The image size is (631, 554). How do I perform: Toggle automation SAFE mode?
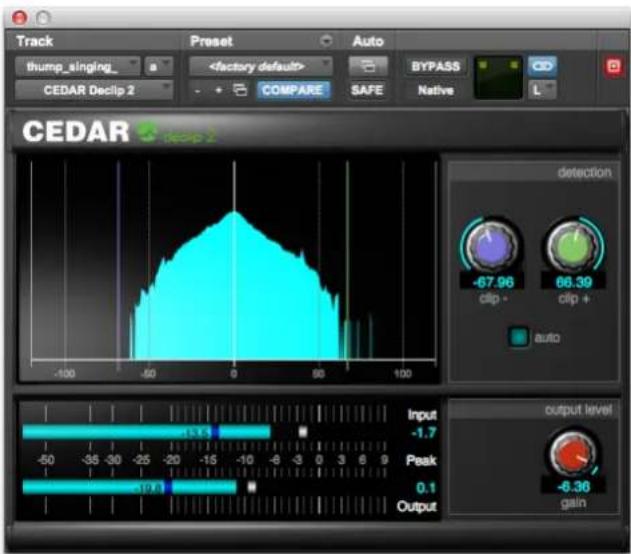coord(367,90)
